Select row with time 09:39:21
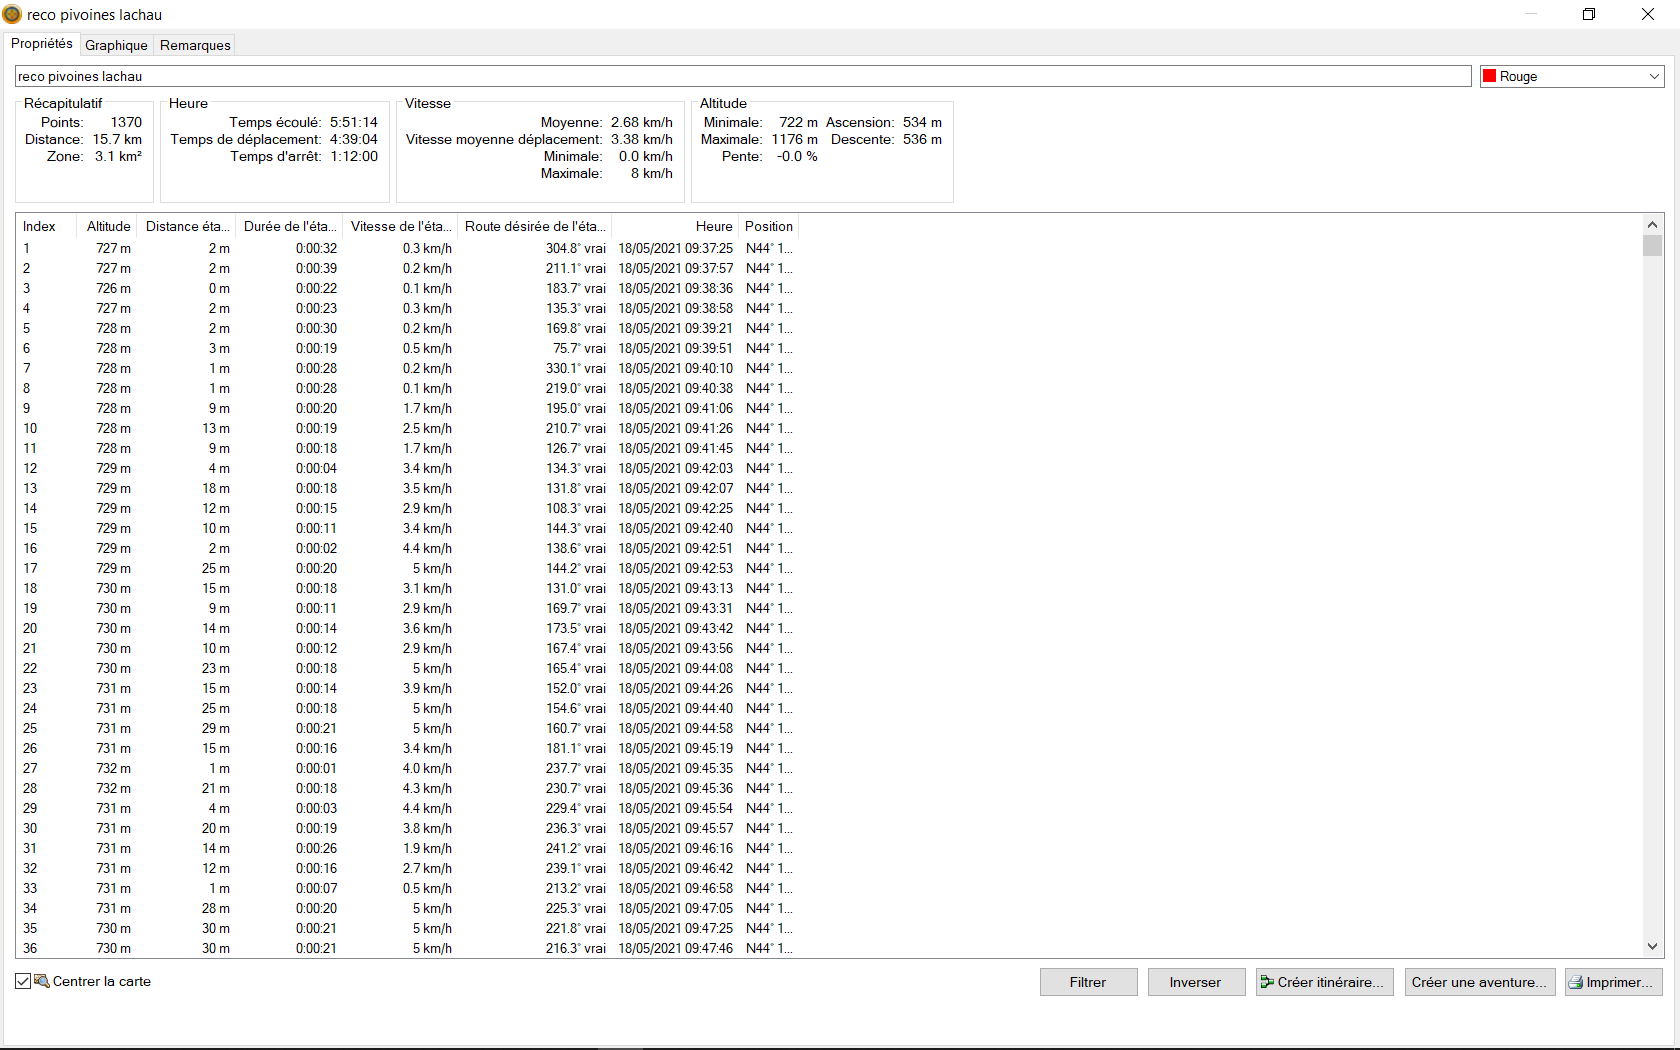 pyautogui.click(x=408, y=328)
